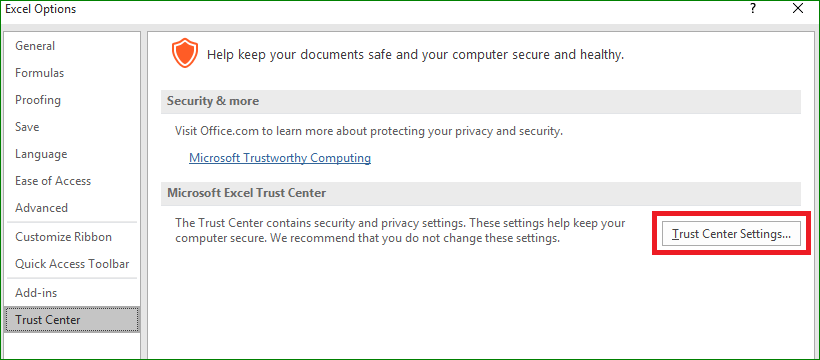Click the Microsoft Excel Trust Center header
Viewport: 820px width, 360px height.
click(481, 194)
